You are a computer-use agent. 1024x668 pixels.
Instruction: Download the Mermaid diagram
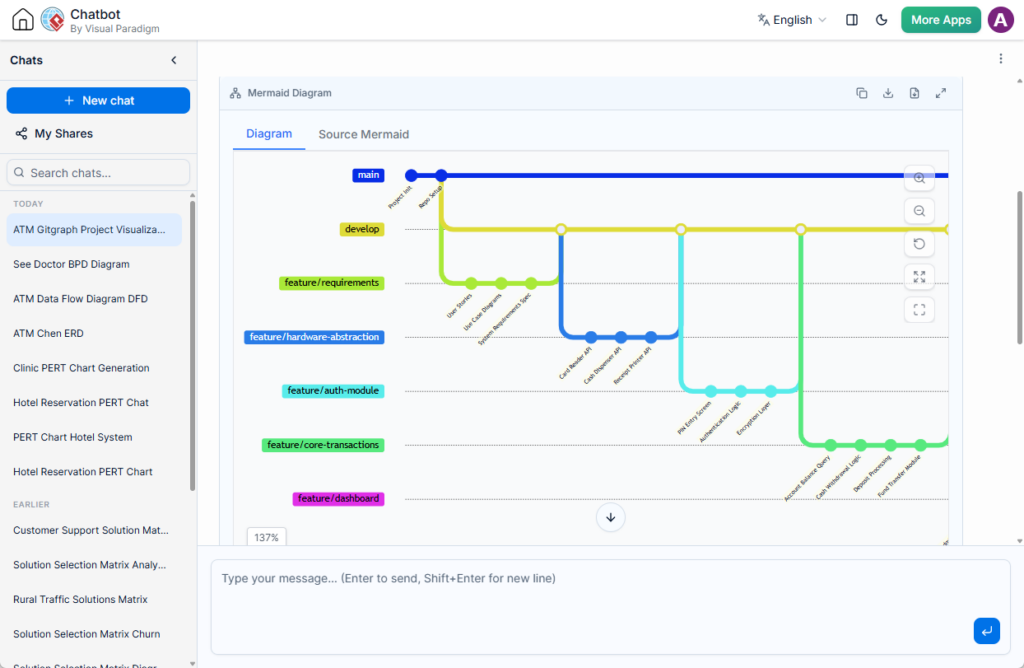(x=888, y=93)
